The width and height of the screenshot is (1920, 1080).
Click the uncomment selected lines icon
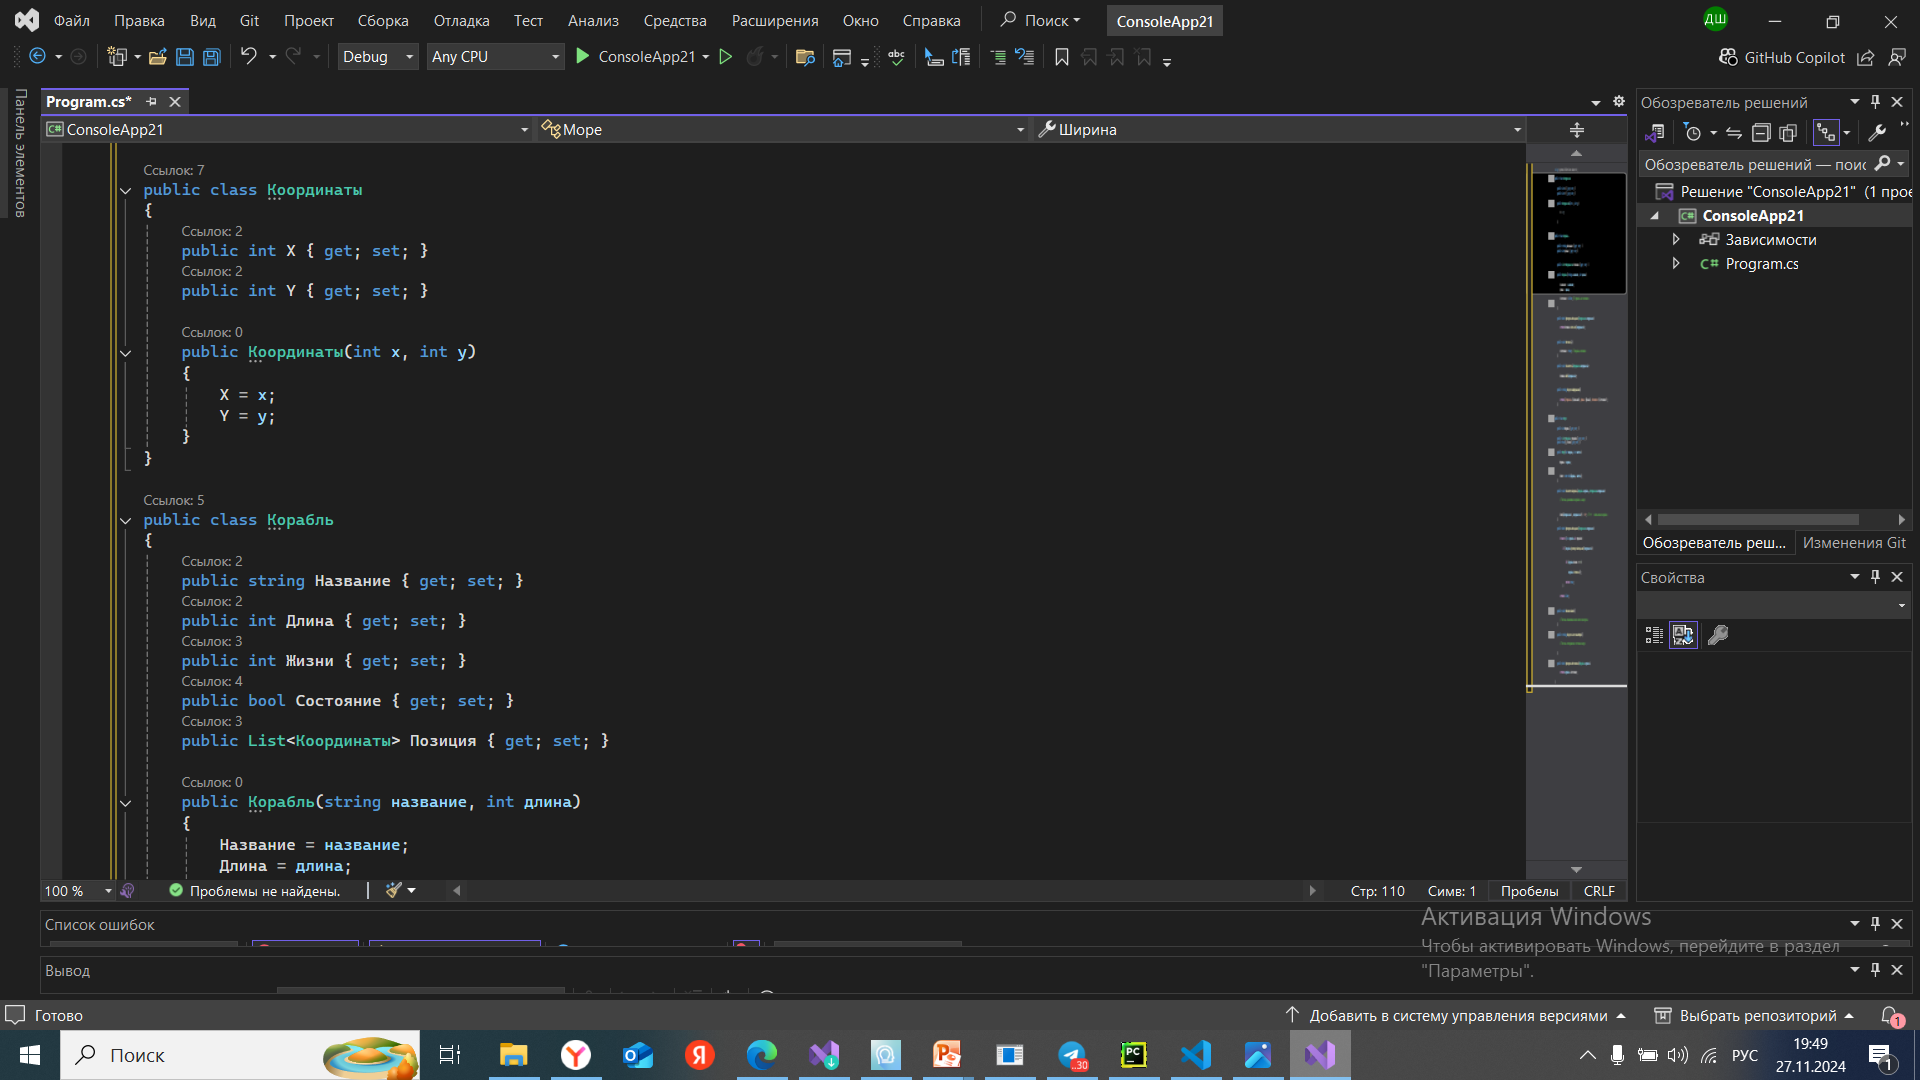(x=1025, y=57)
